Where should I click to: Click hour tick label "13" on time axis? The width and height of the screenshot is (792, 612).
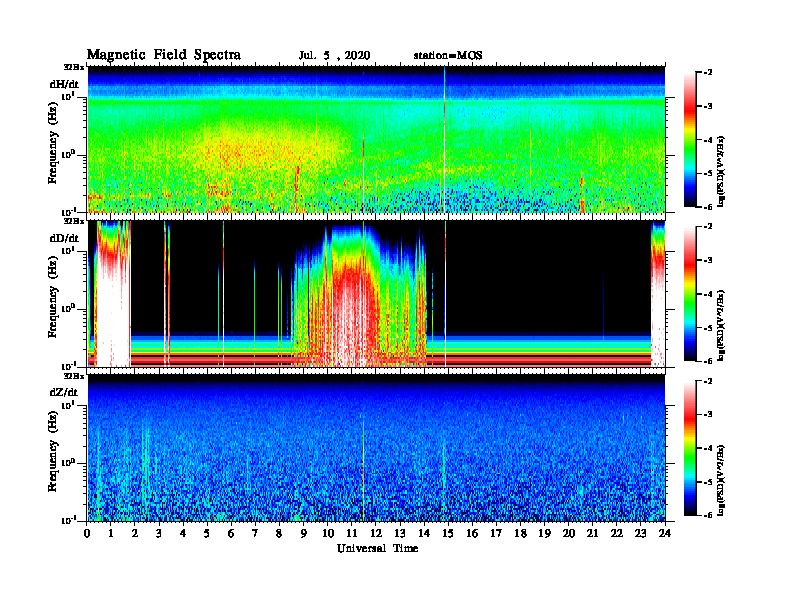click(400, 534)
